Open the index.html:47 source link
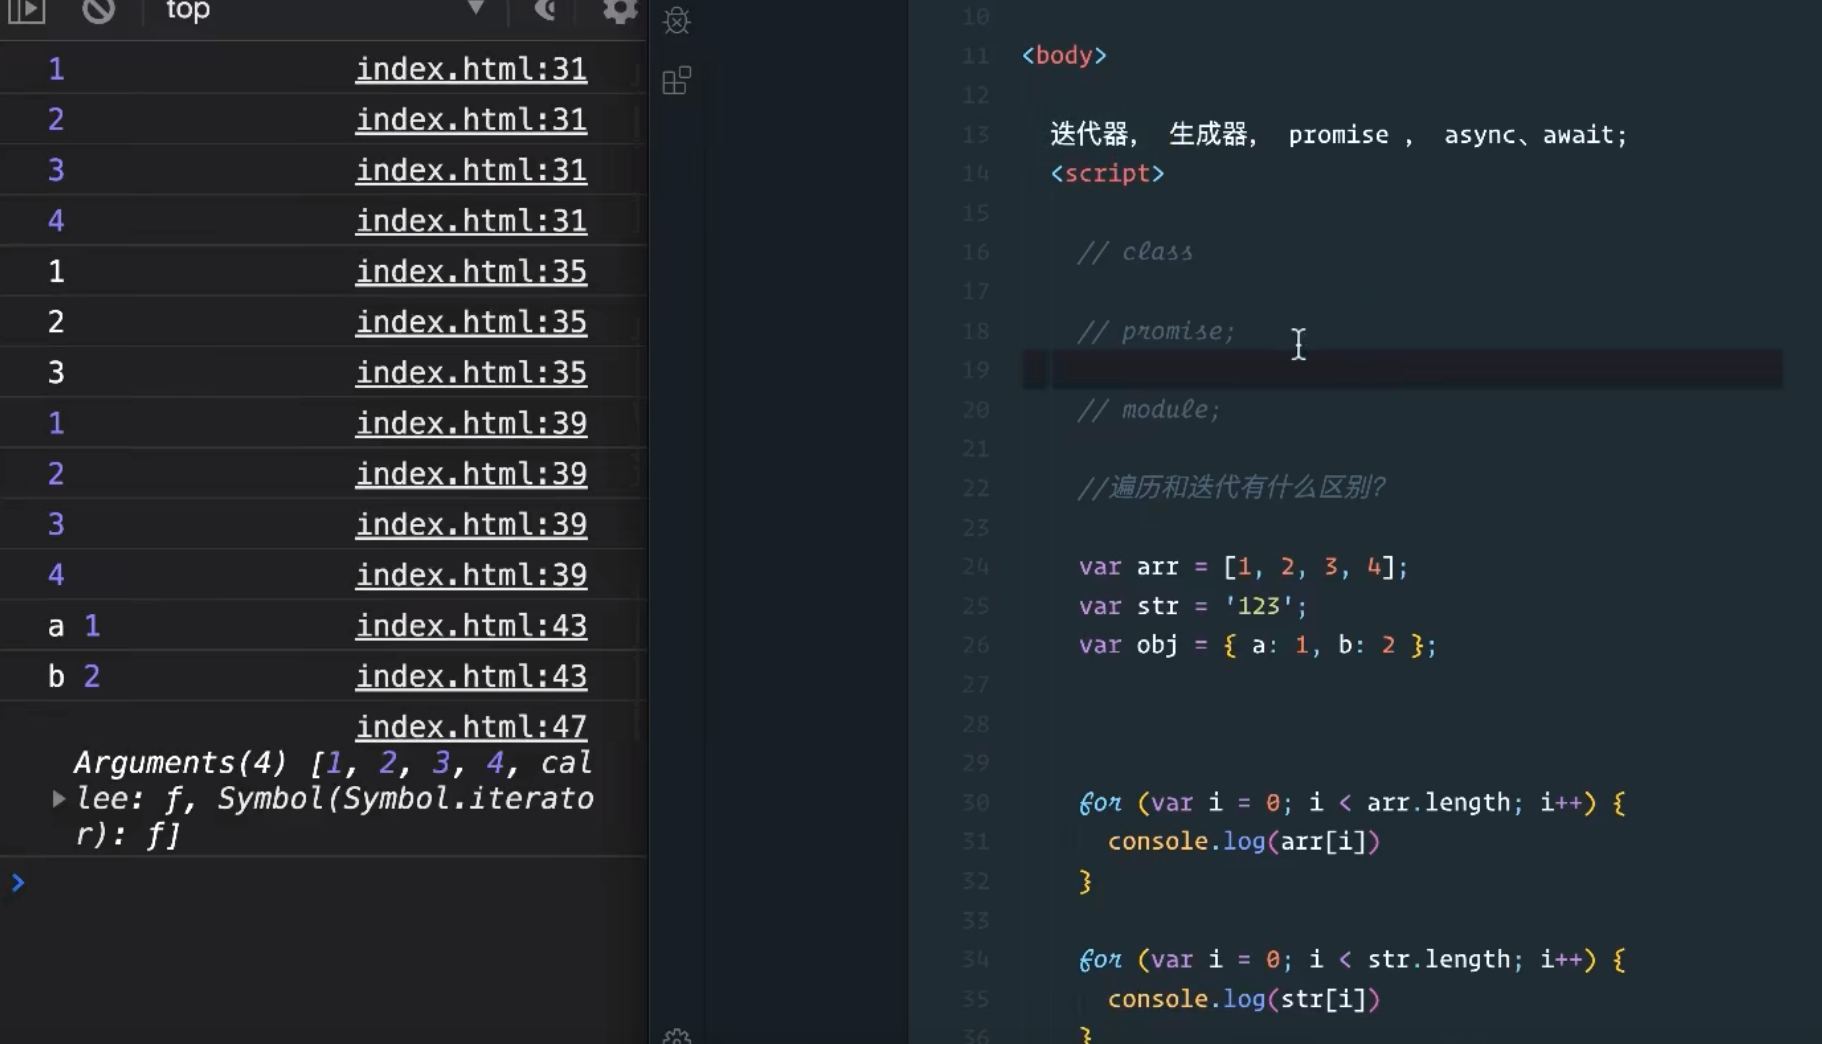1822x1044 pixels. 471,726
